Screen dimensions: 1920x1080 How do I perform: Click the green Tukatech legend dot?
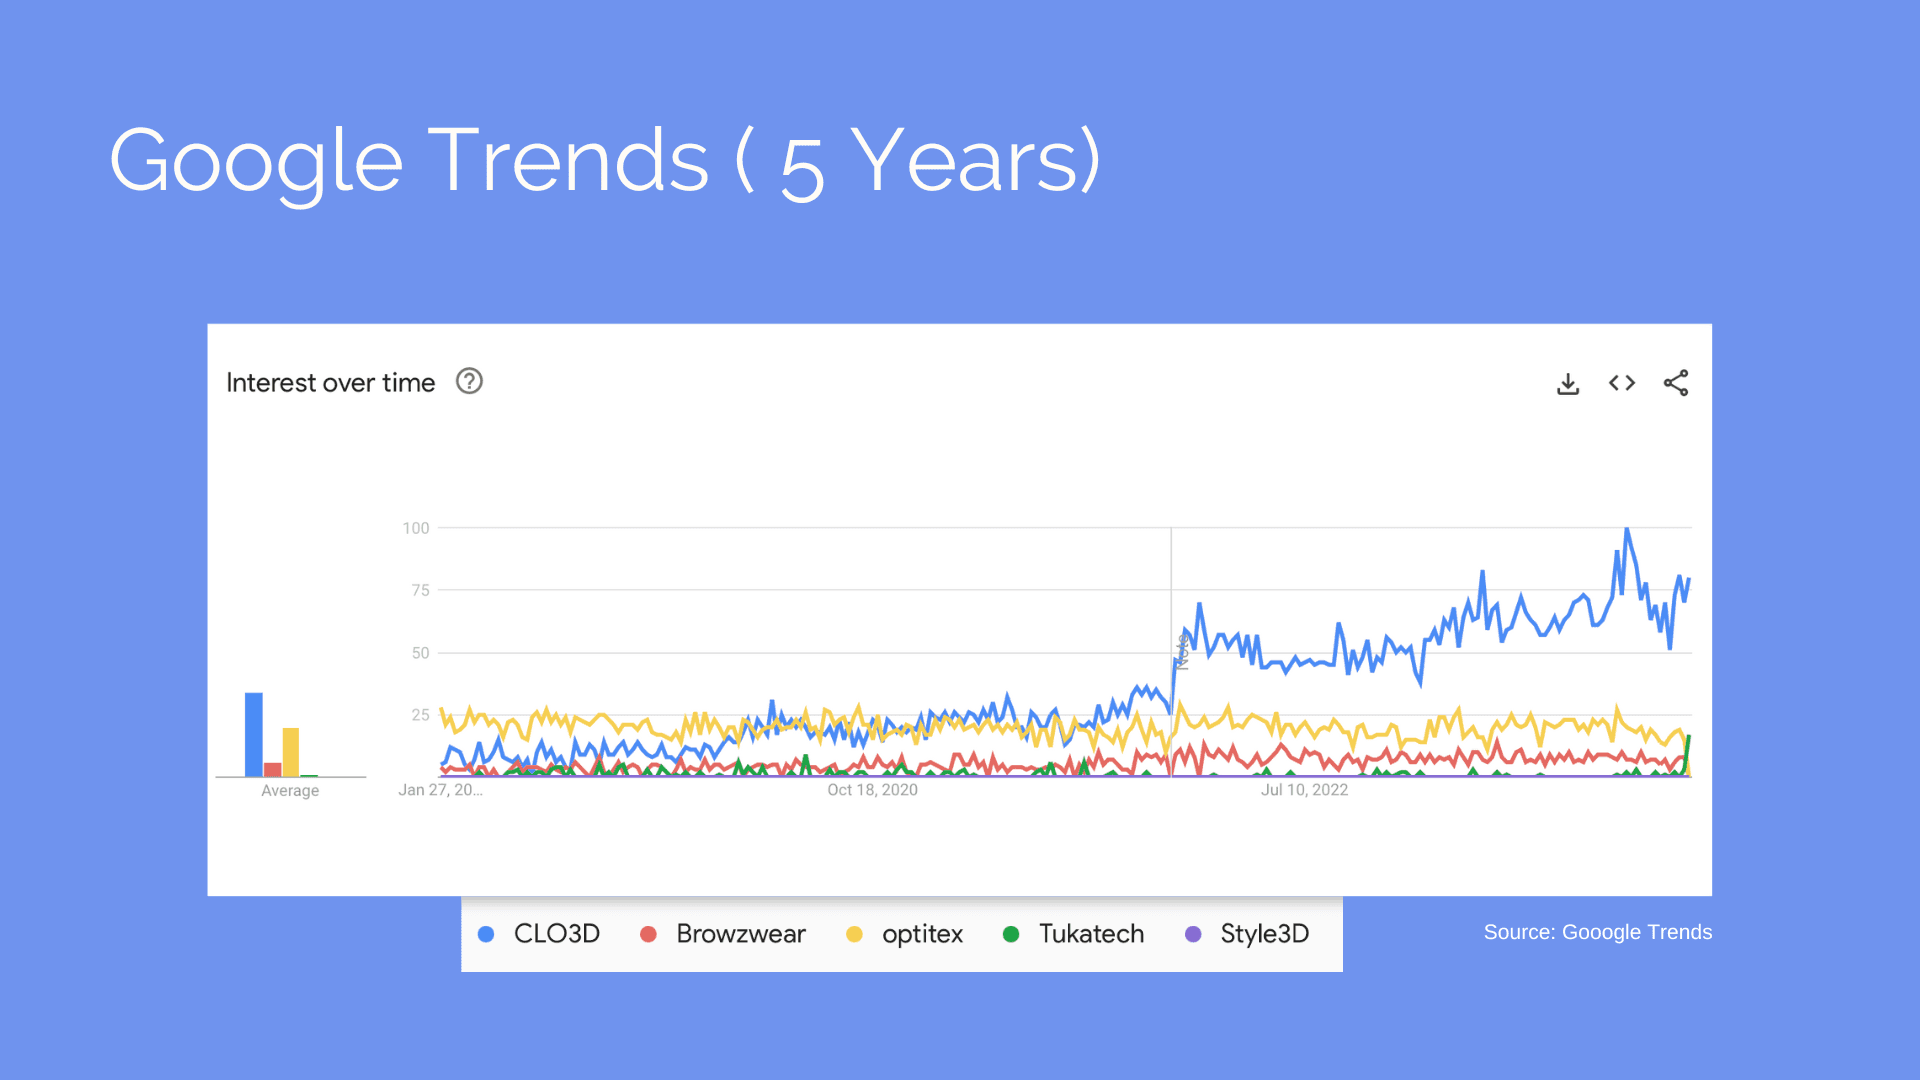tap(1011, 934)
